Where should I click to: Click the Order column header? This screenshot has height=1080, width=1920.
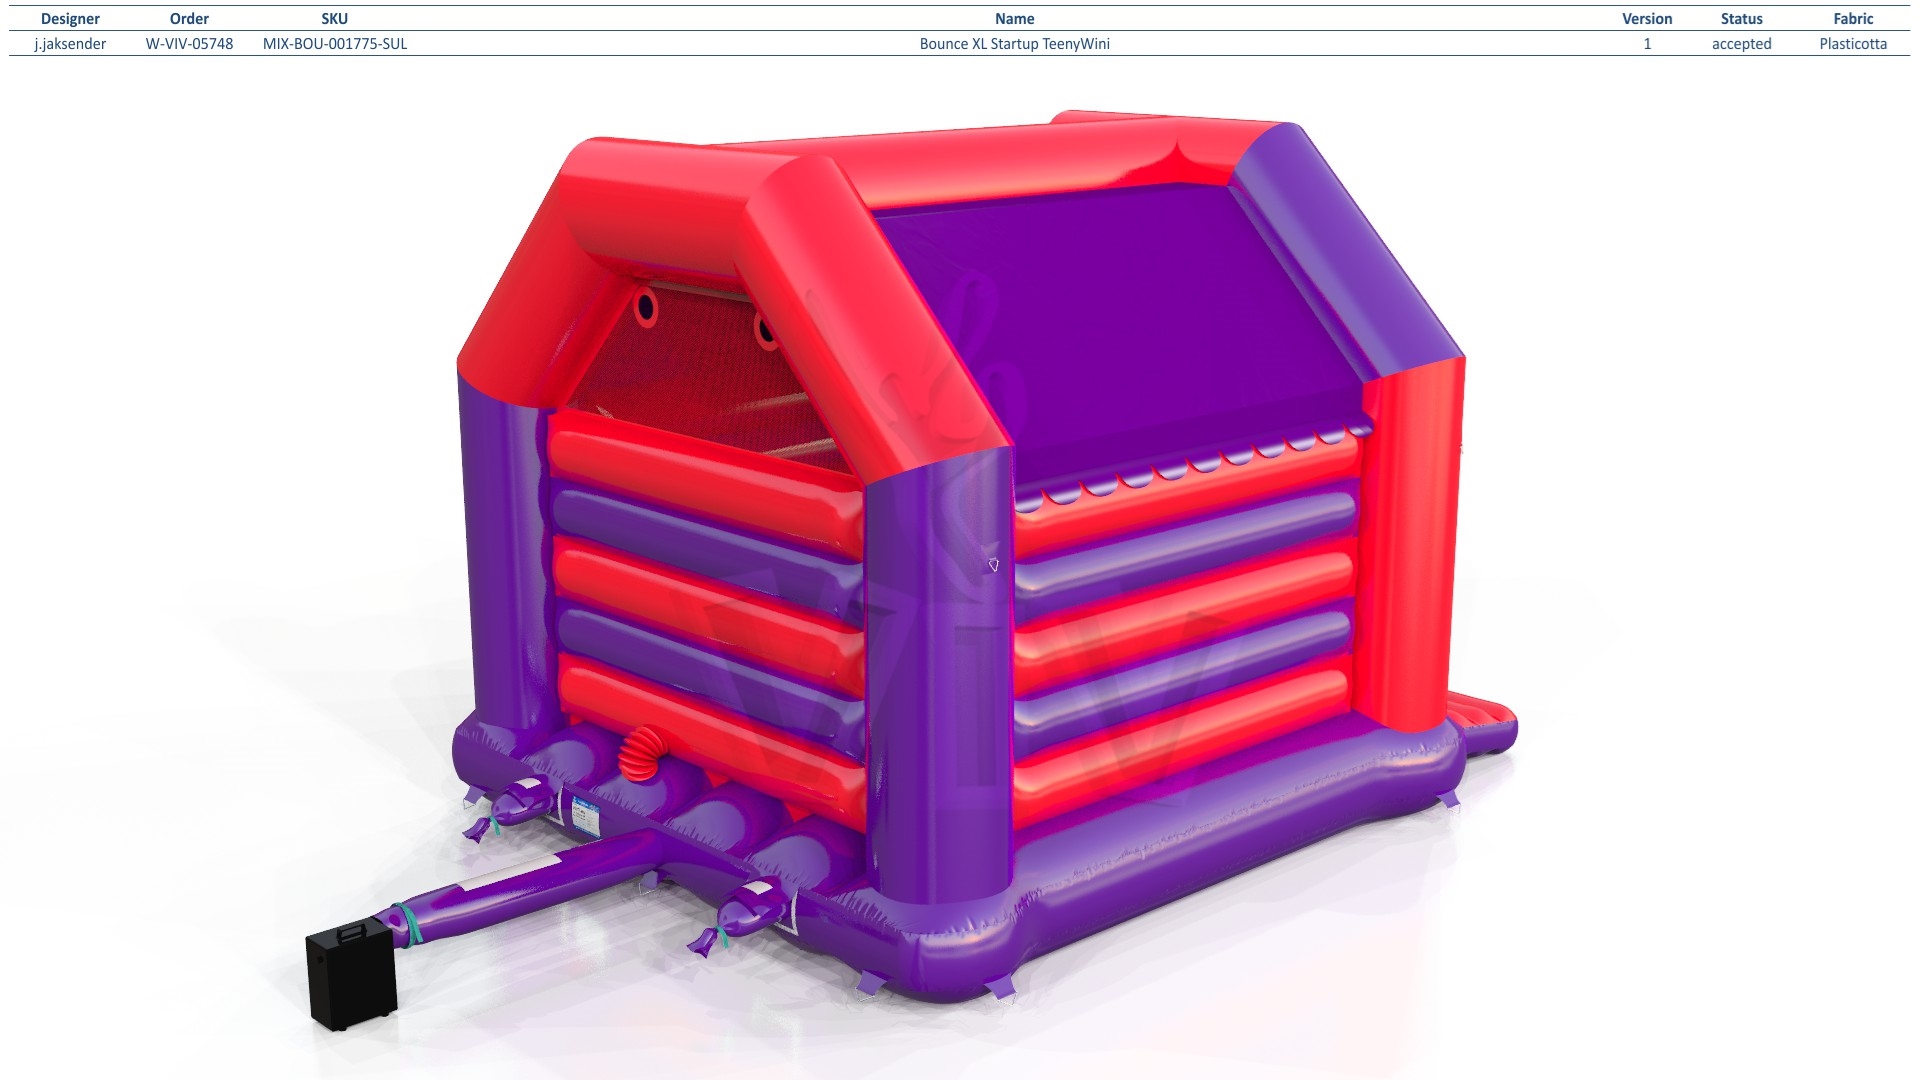(x=189, y=19)
